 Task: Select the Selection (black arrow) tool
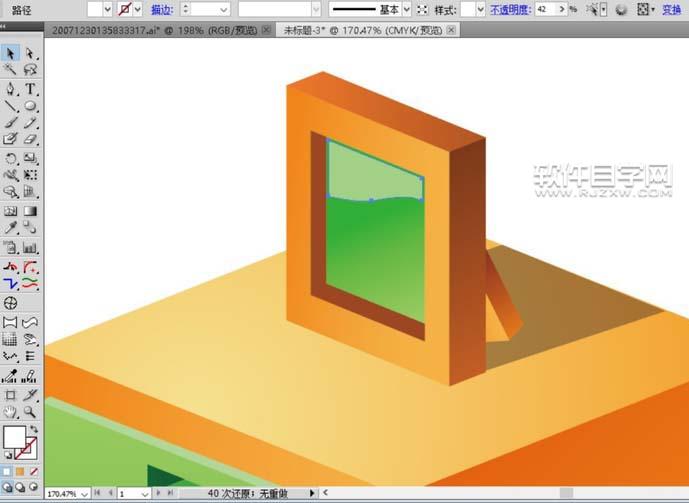tap(10, 53)
